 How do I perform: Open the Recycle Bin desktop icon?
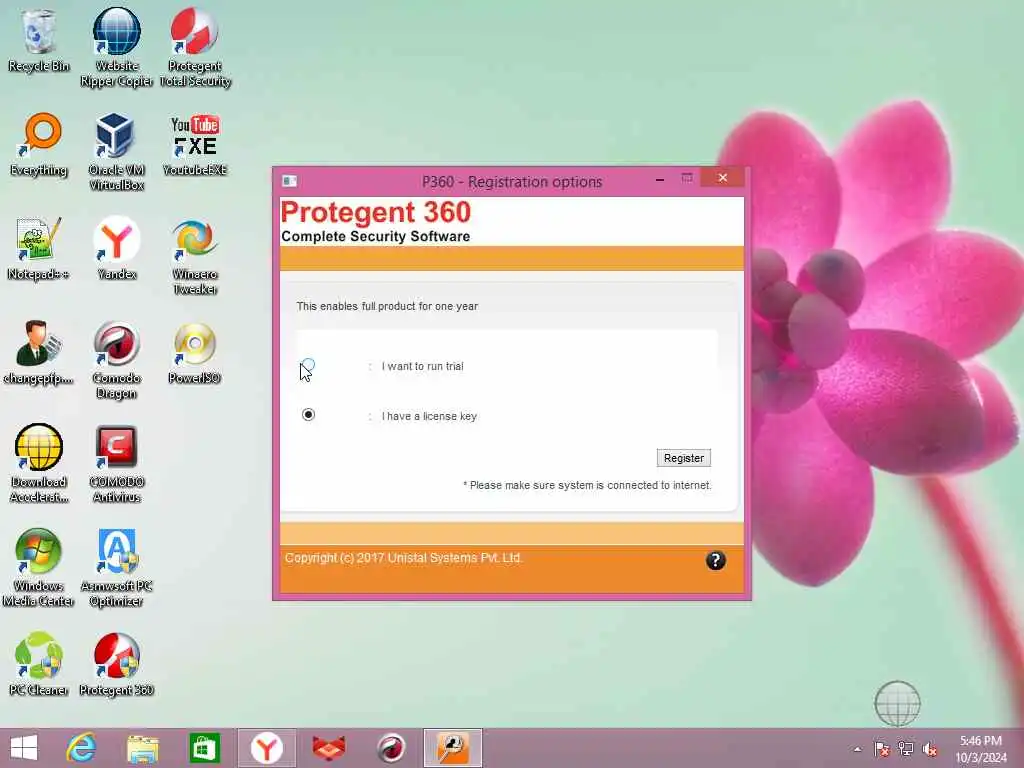coord(39,40)
